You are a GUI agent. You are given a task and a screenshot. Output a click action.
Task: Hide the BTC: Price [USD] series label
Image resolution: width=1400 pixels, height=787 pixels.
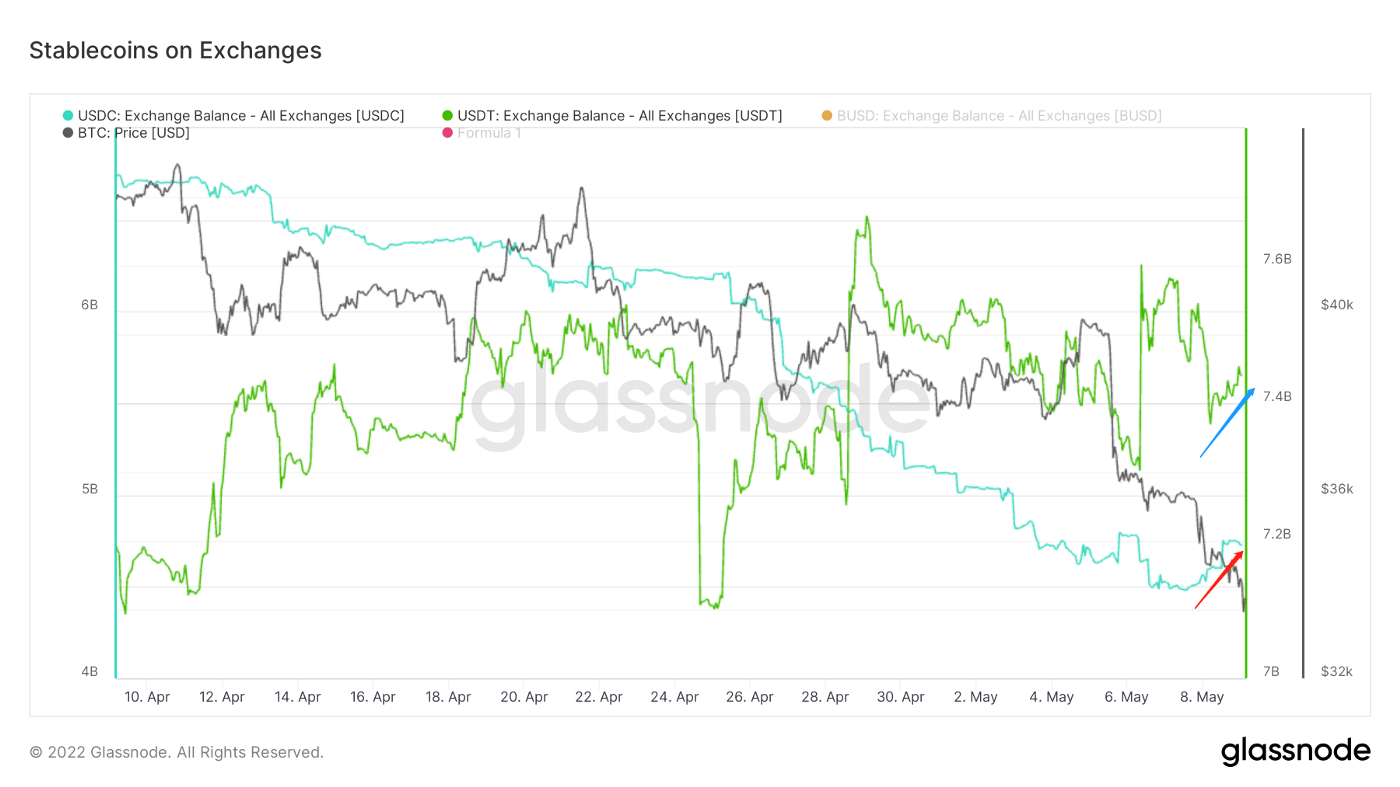133,133
